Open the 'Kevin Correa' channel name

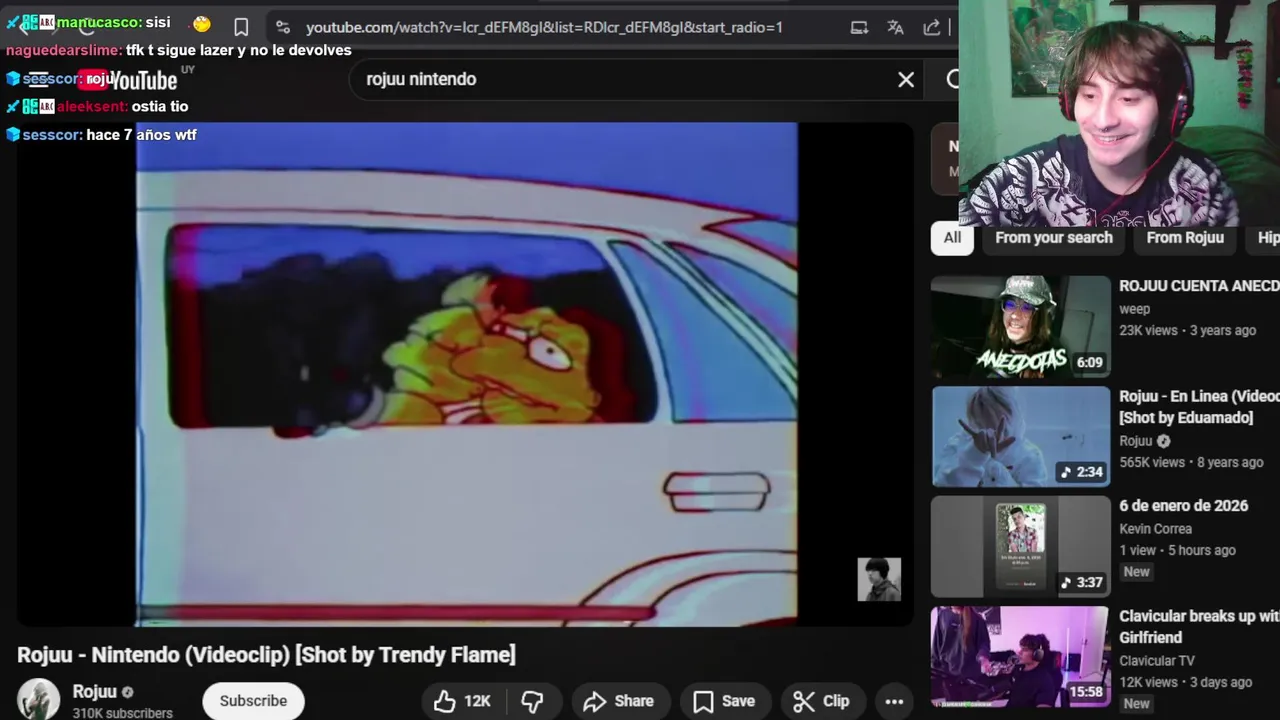(1155, 529)
